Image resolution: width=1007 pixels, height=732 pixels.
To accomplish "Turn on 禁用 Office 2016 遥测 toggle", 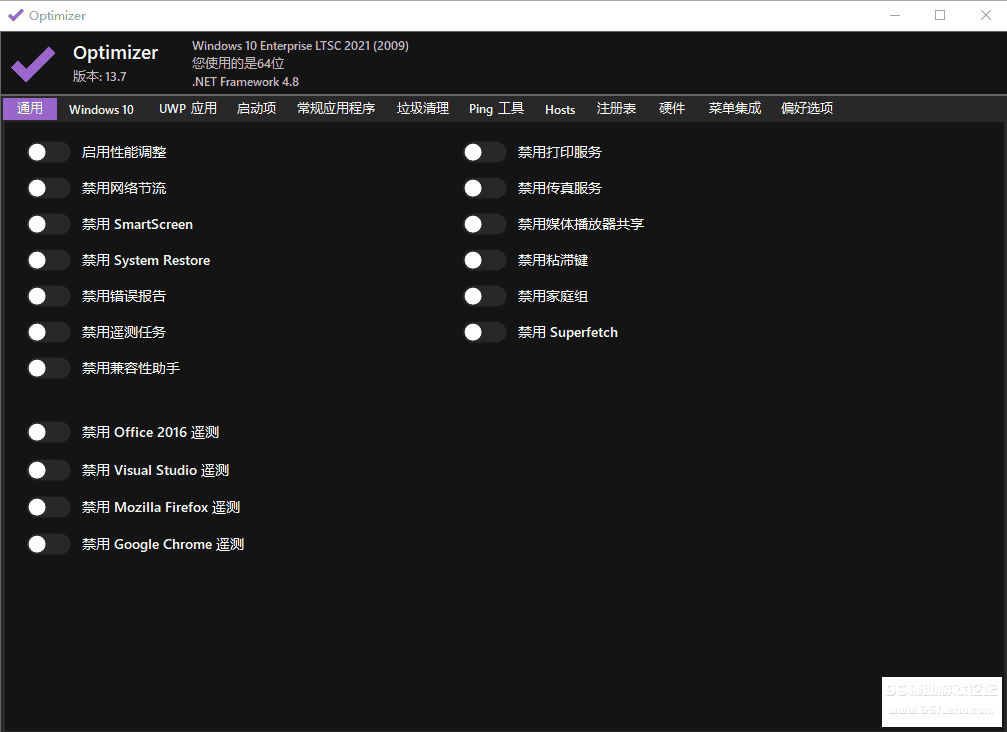I will 48,432.
